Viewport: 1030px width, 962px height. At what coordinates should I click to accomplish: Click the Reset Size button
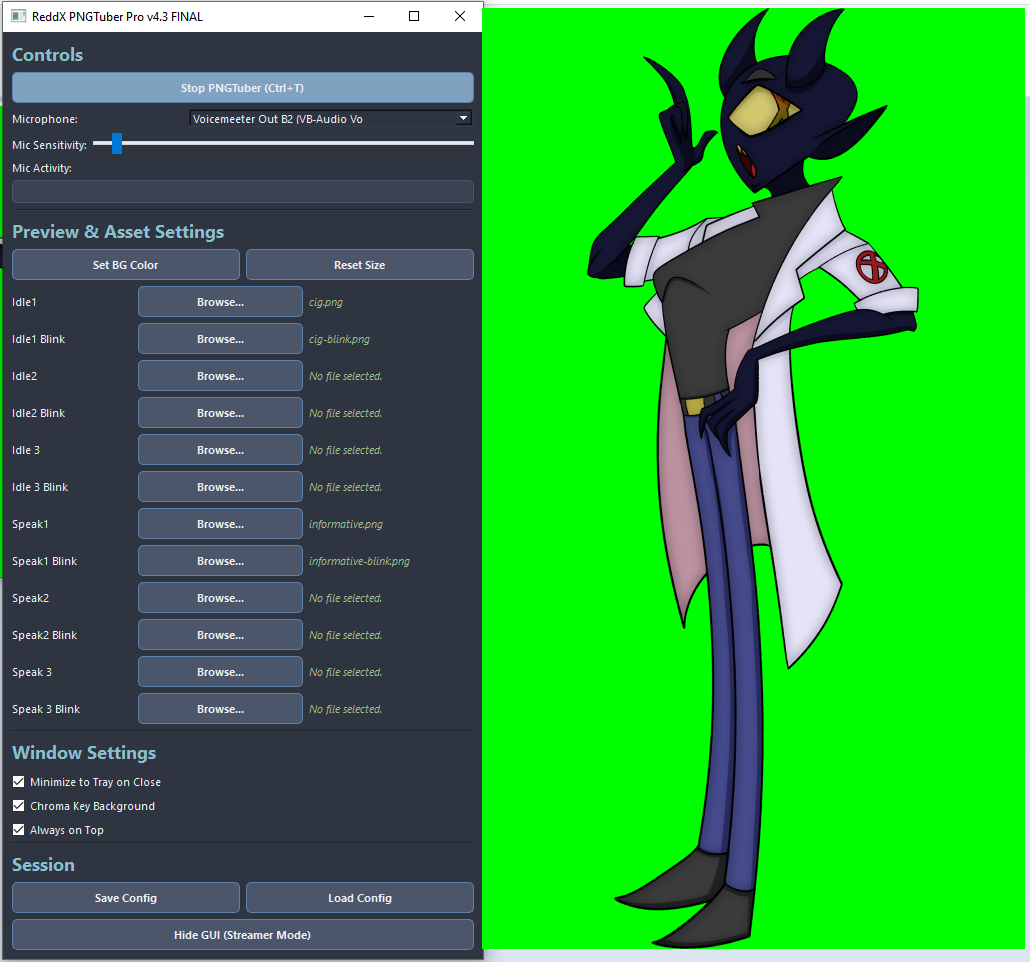click(x=359, y=265)
